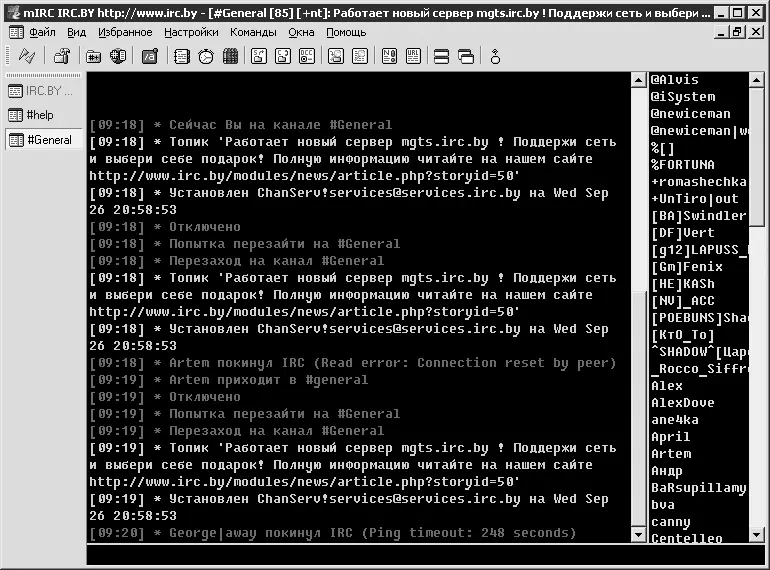Open the Вид menu
Image resolution: width=770 pixels, height=570 pixels.
coord(77,32)
